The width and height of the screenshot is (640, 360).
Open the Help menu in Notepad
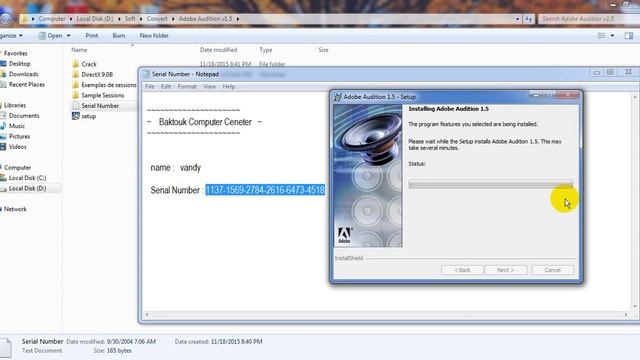[x=229, y=87]
